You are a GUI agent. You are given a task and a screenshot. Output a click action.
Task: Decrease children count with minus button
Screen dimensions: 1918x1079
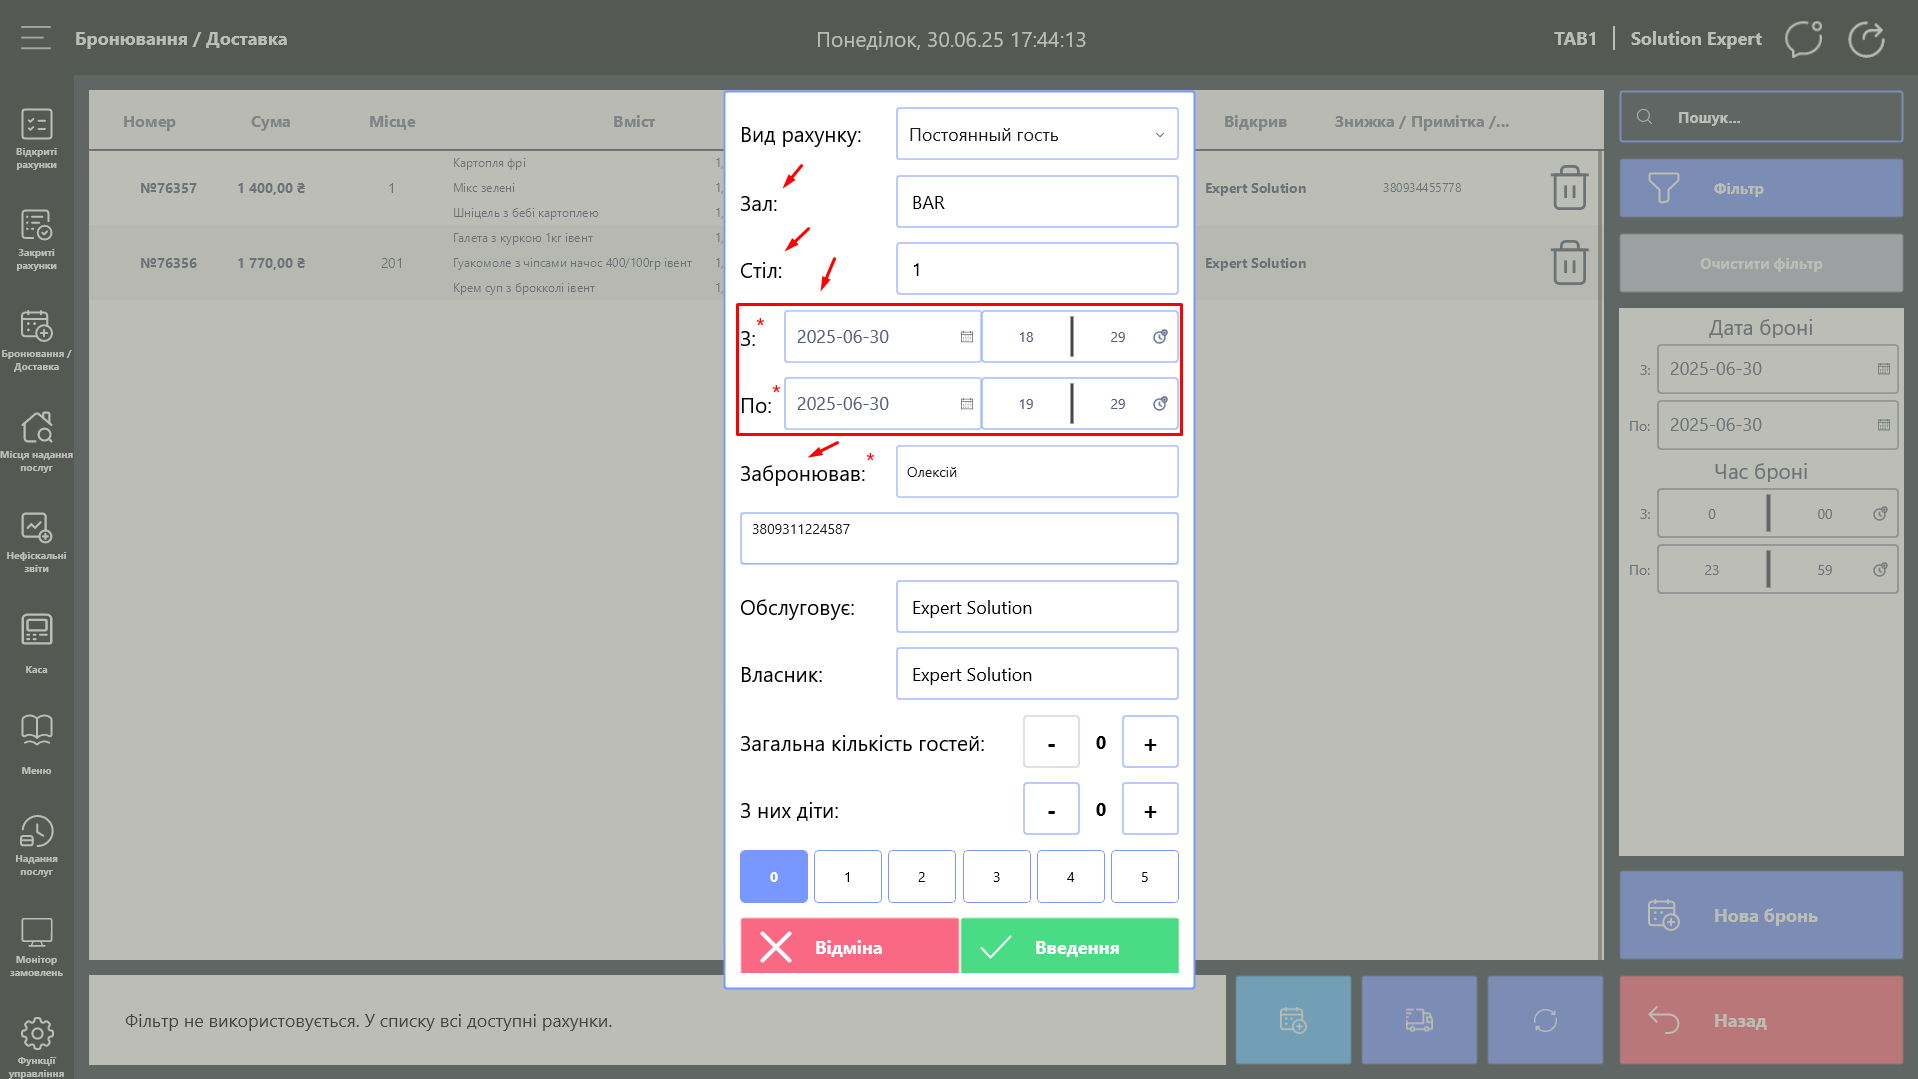[x=1051, y=810]
